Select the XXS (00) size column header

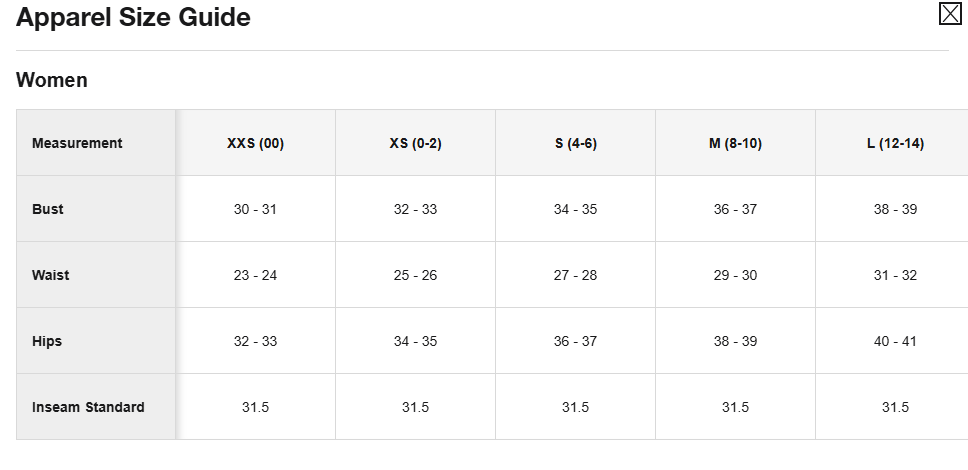pos(255,143)
